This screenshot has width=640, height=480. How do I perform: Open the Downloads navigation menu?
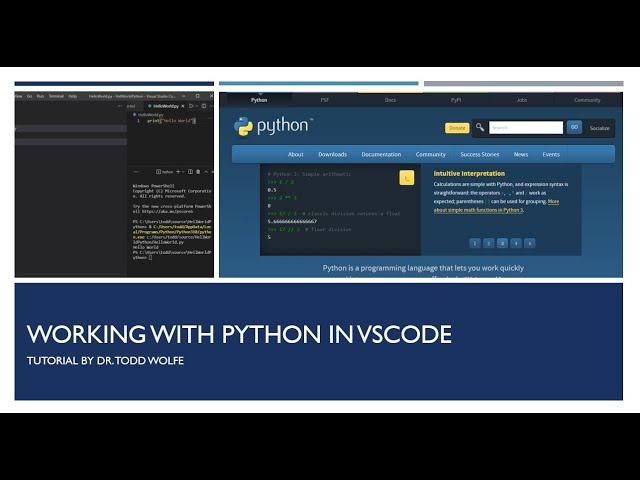coord(333,154)
